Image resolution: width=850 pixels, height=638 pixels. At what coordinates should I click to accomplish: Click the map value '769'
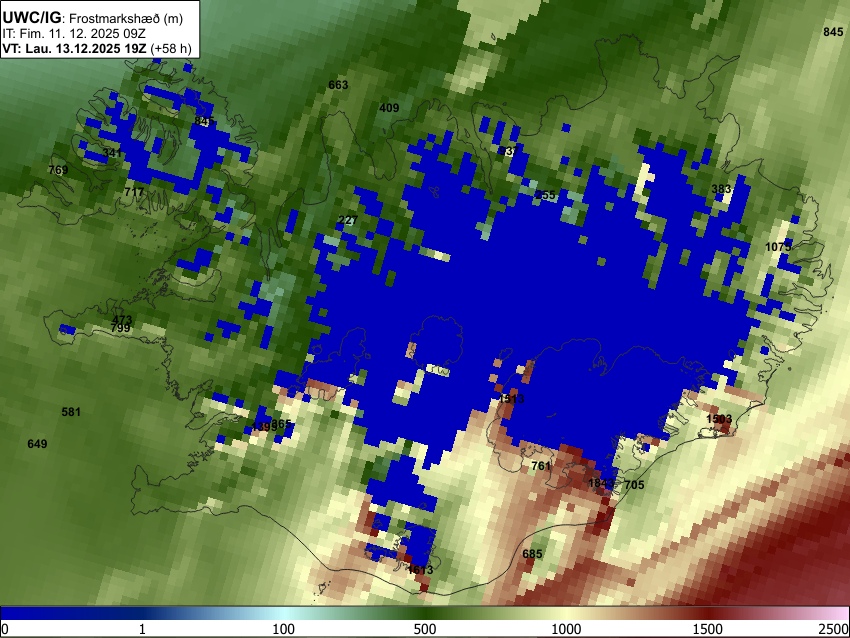click(58, 170)
